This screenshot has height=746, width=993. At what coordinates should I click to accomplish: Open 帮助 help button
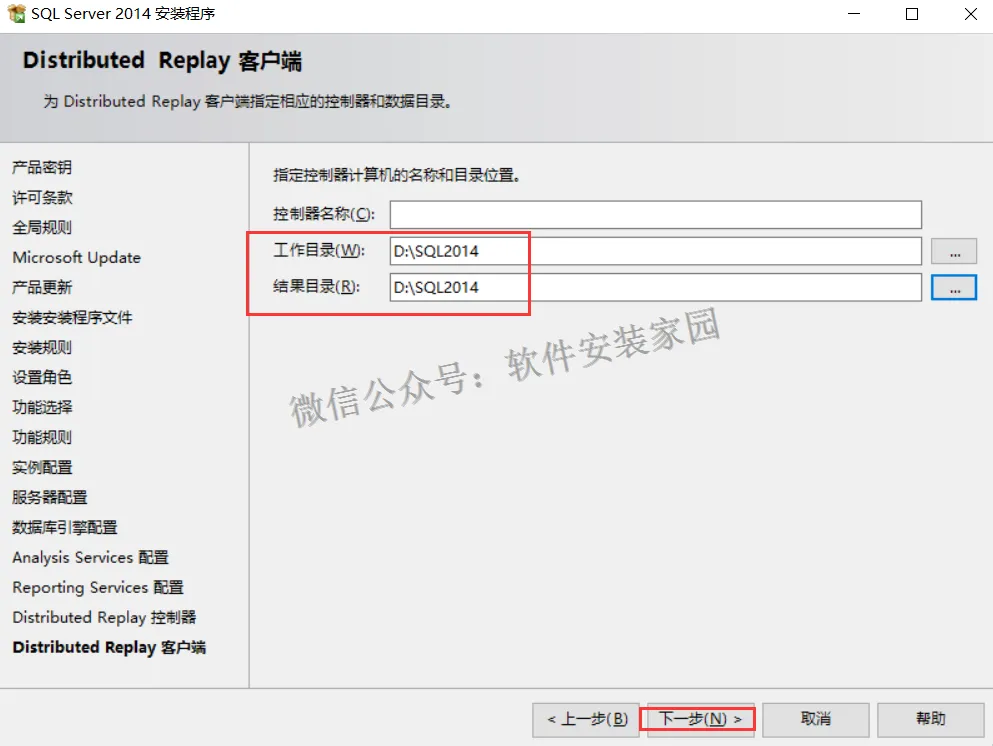pos(930,719)
